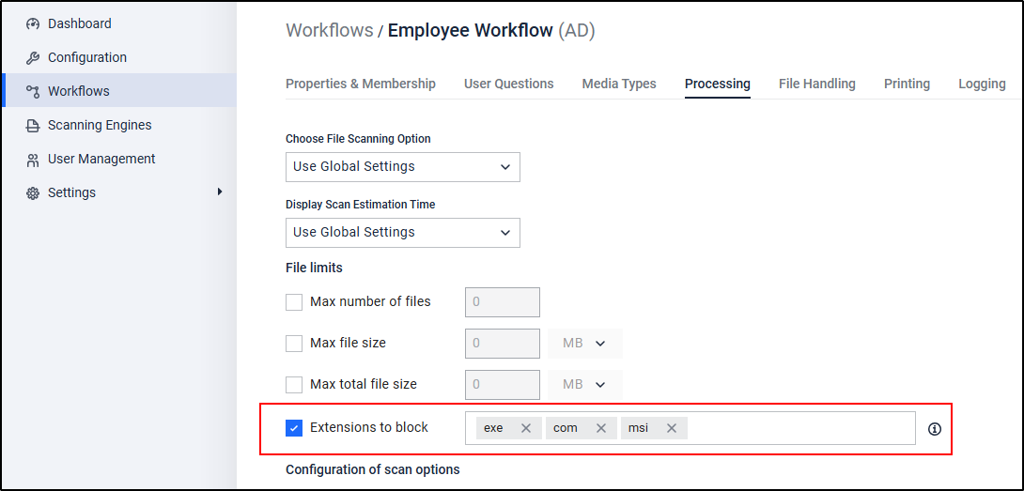
Task: Remove the msi extension tag
Action: click(x=671, y=428)
